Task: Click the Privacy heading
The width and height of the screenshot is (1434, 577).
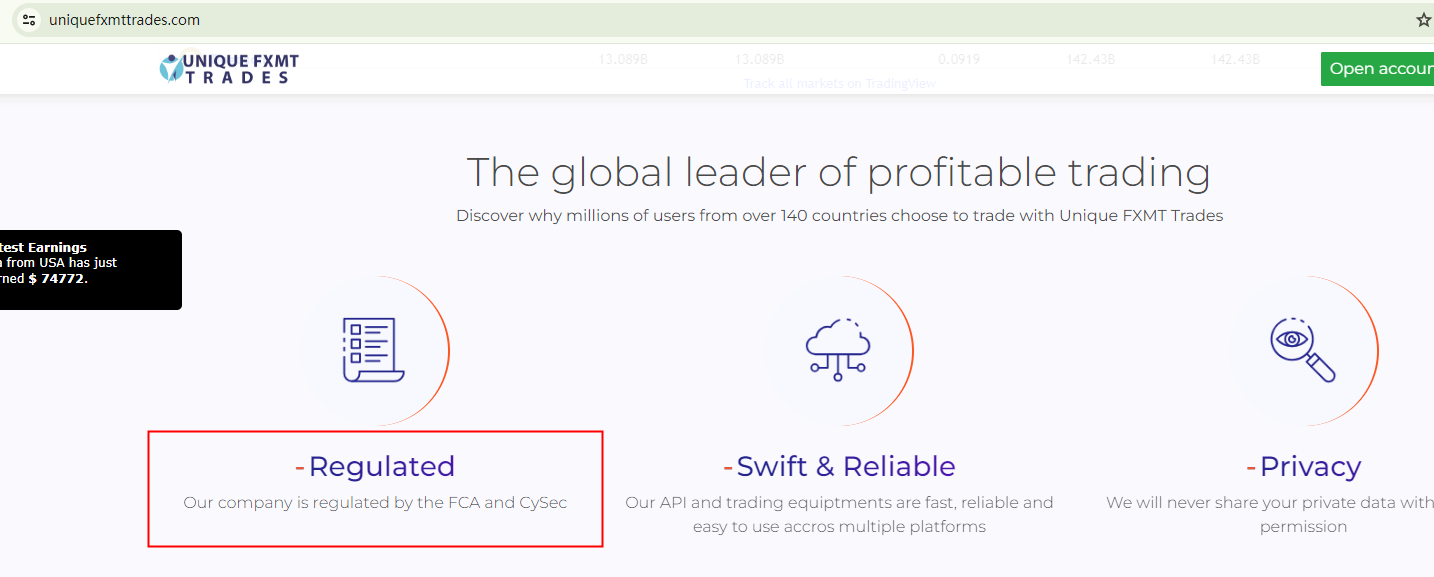Action: (1310, 466)
